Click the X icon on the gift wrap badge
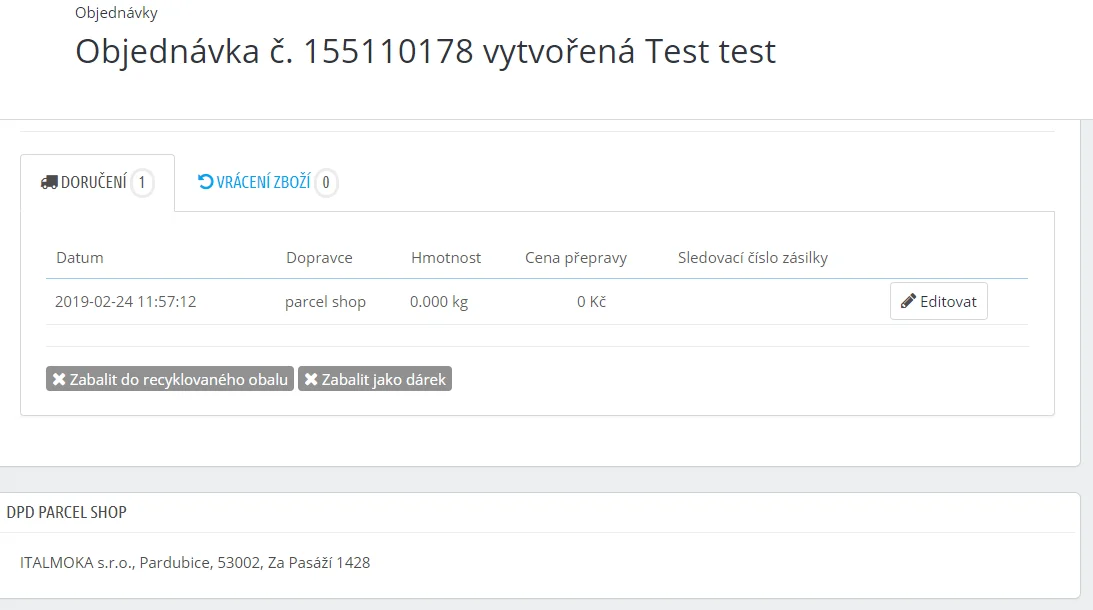The height and width of the screenshot is (610, 1093). coord(311,379)
